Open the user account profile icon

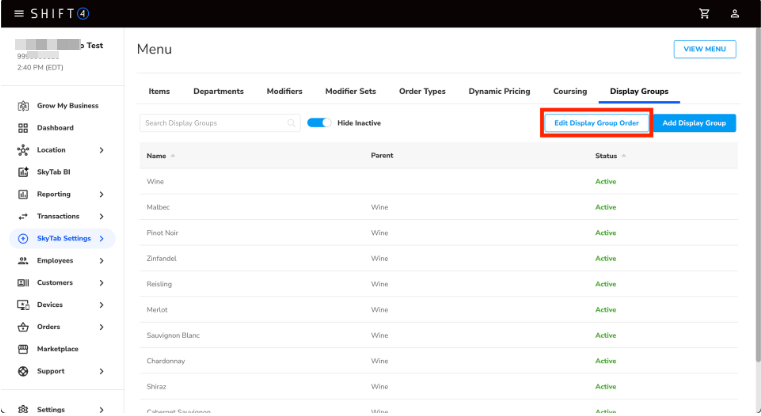click(x=735, y=13)
